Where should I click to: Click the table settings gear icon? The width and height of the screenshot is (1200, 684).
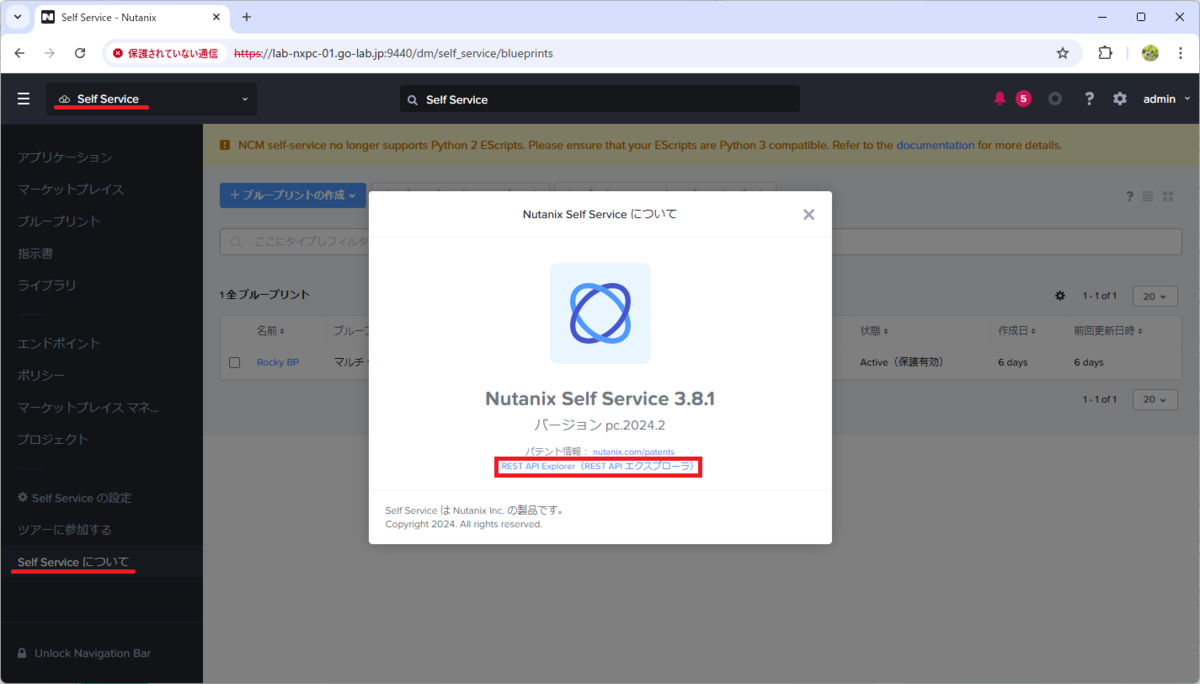point(1060,296)
